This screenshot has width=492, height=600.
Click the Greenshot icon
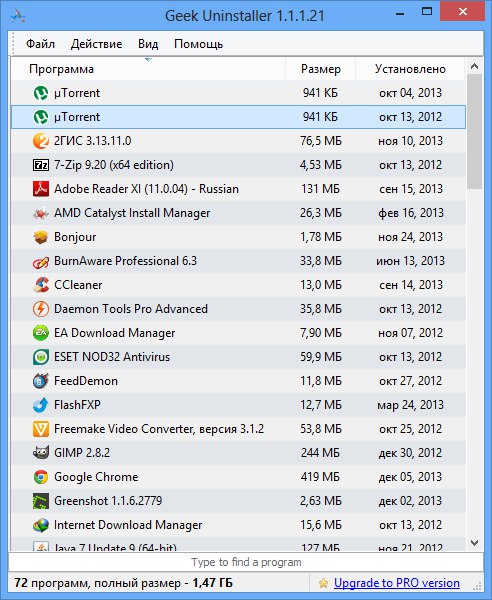coord(41,501)
